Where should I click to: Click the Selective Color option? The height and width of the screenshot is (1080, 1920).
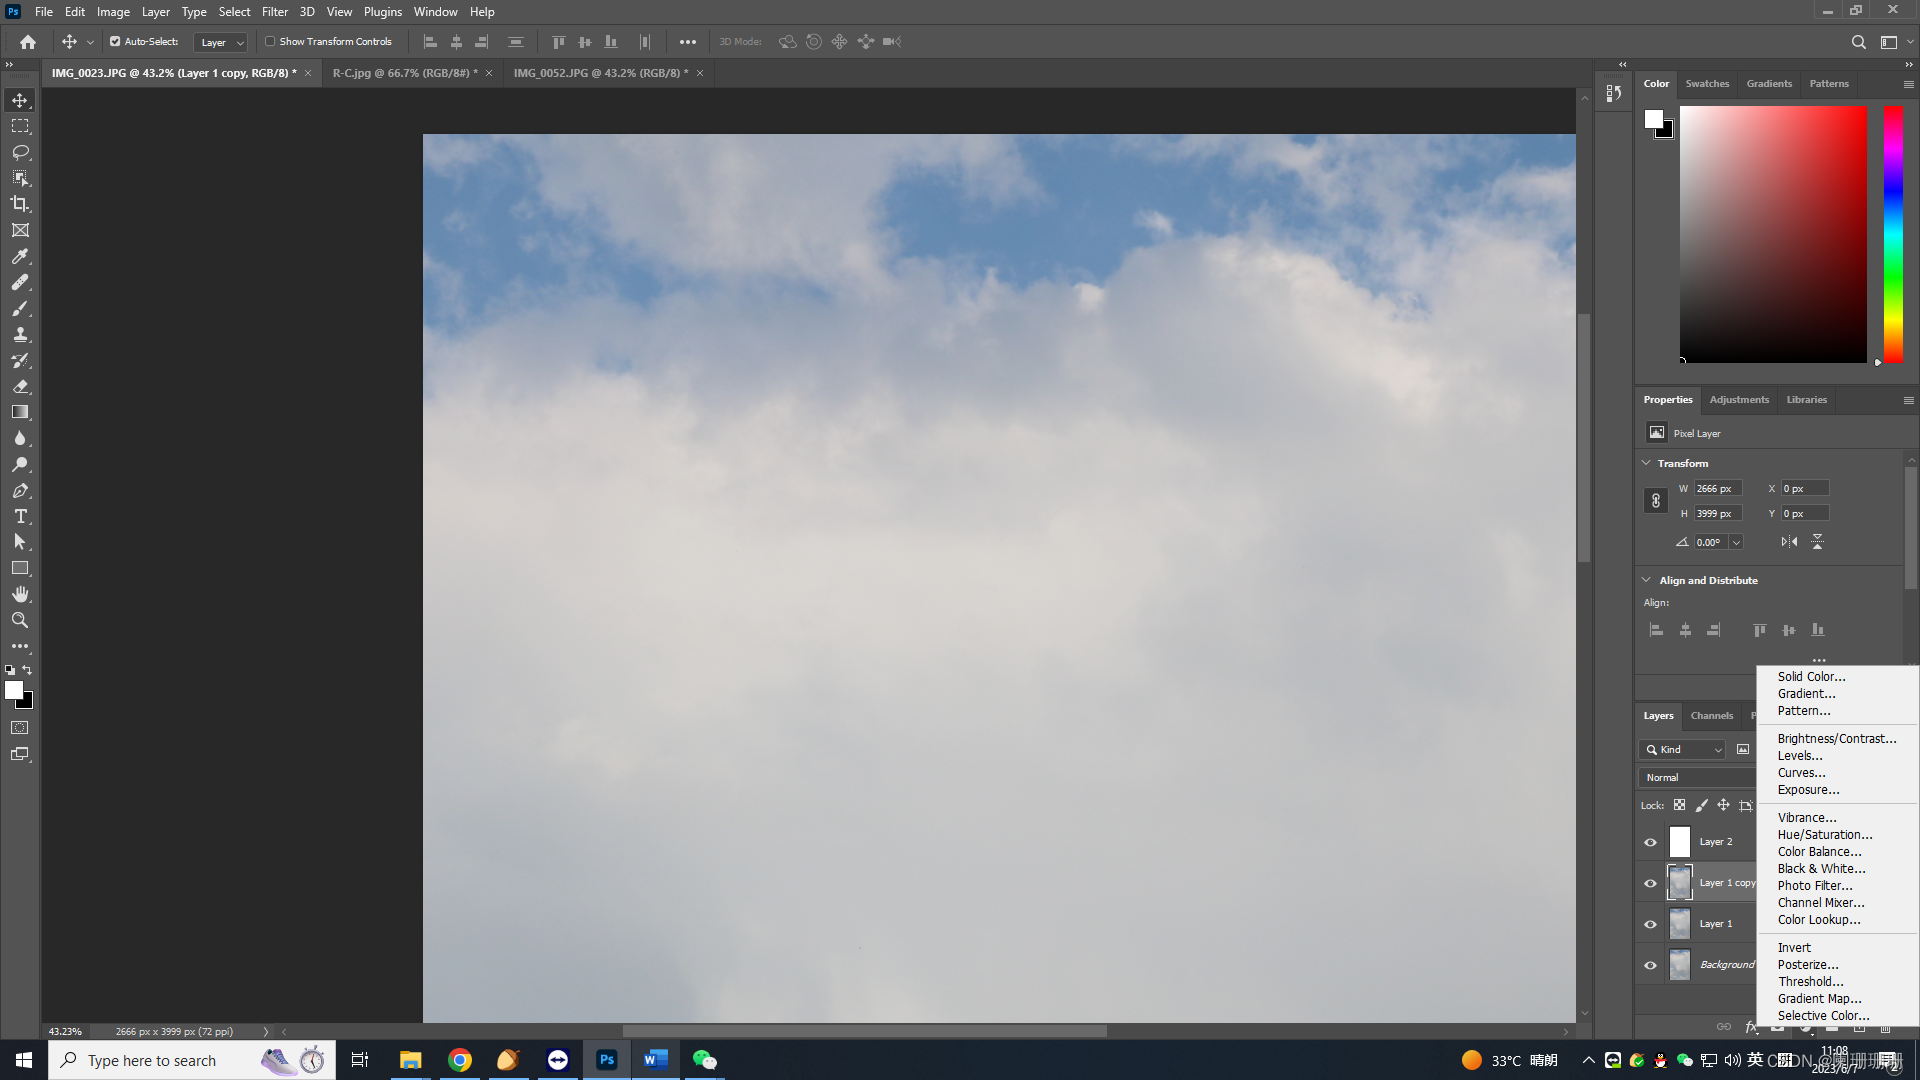1822,1015
